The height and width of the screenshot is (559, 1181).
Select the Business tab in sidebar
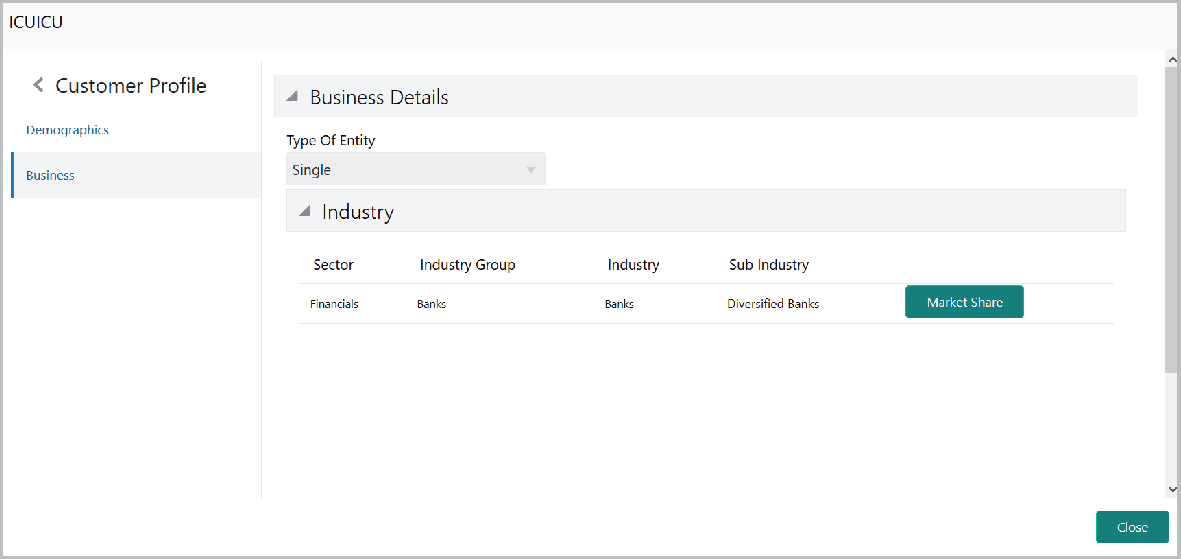tap(50, 175)
